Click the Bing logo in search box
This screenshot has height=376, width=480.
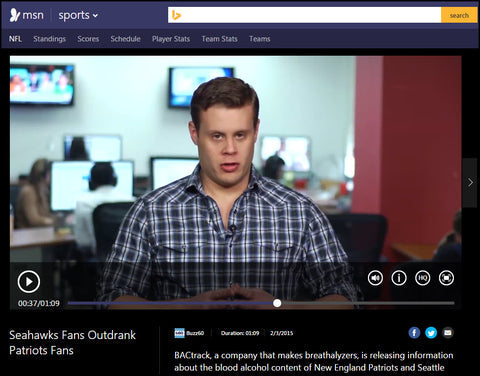pyautogui.click(x=176, y=15)
